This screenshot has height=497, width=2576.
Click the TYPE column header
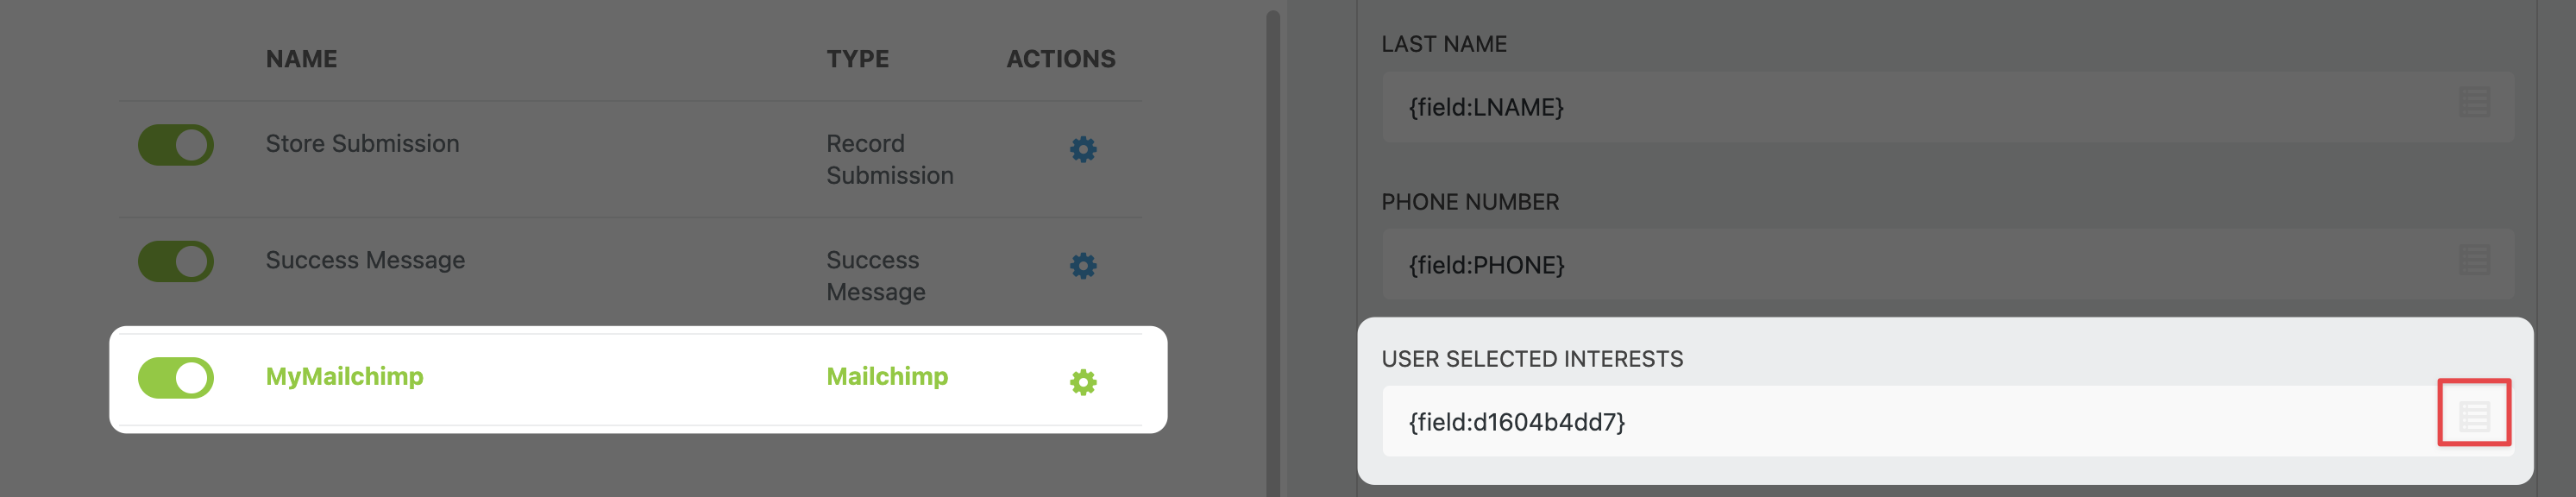pos(857,59)
